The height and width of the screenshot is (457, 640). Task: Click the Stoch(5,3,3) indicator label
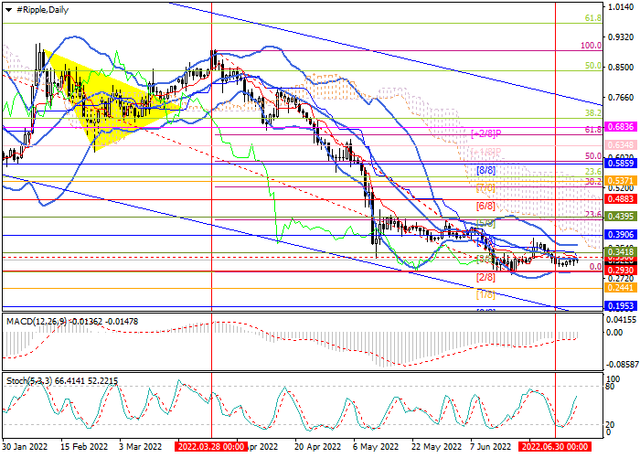coord(30,382)
